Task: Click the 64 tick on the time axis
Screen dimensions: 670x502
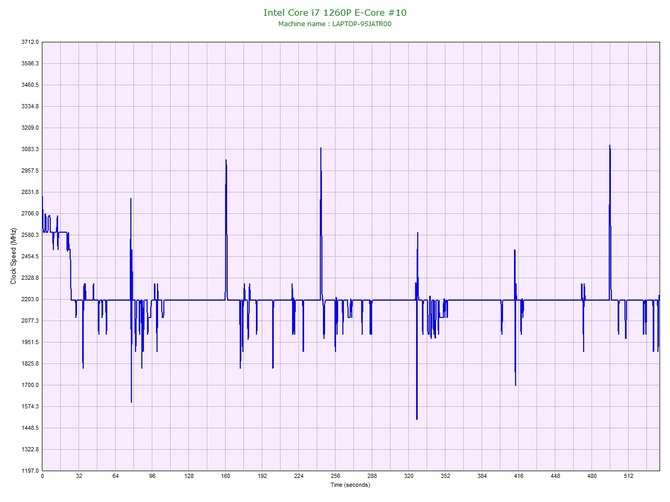Action: [x=115, y=476]
